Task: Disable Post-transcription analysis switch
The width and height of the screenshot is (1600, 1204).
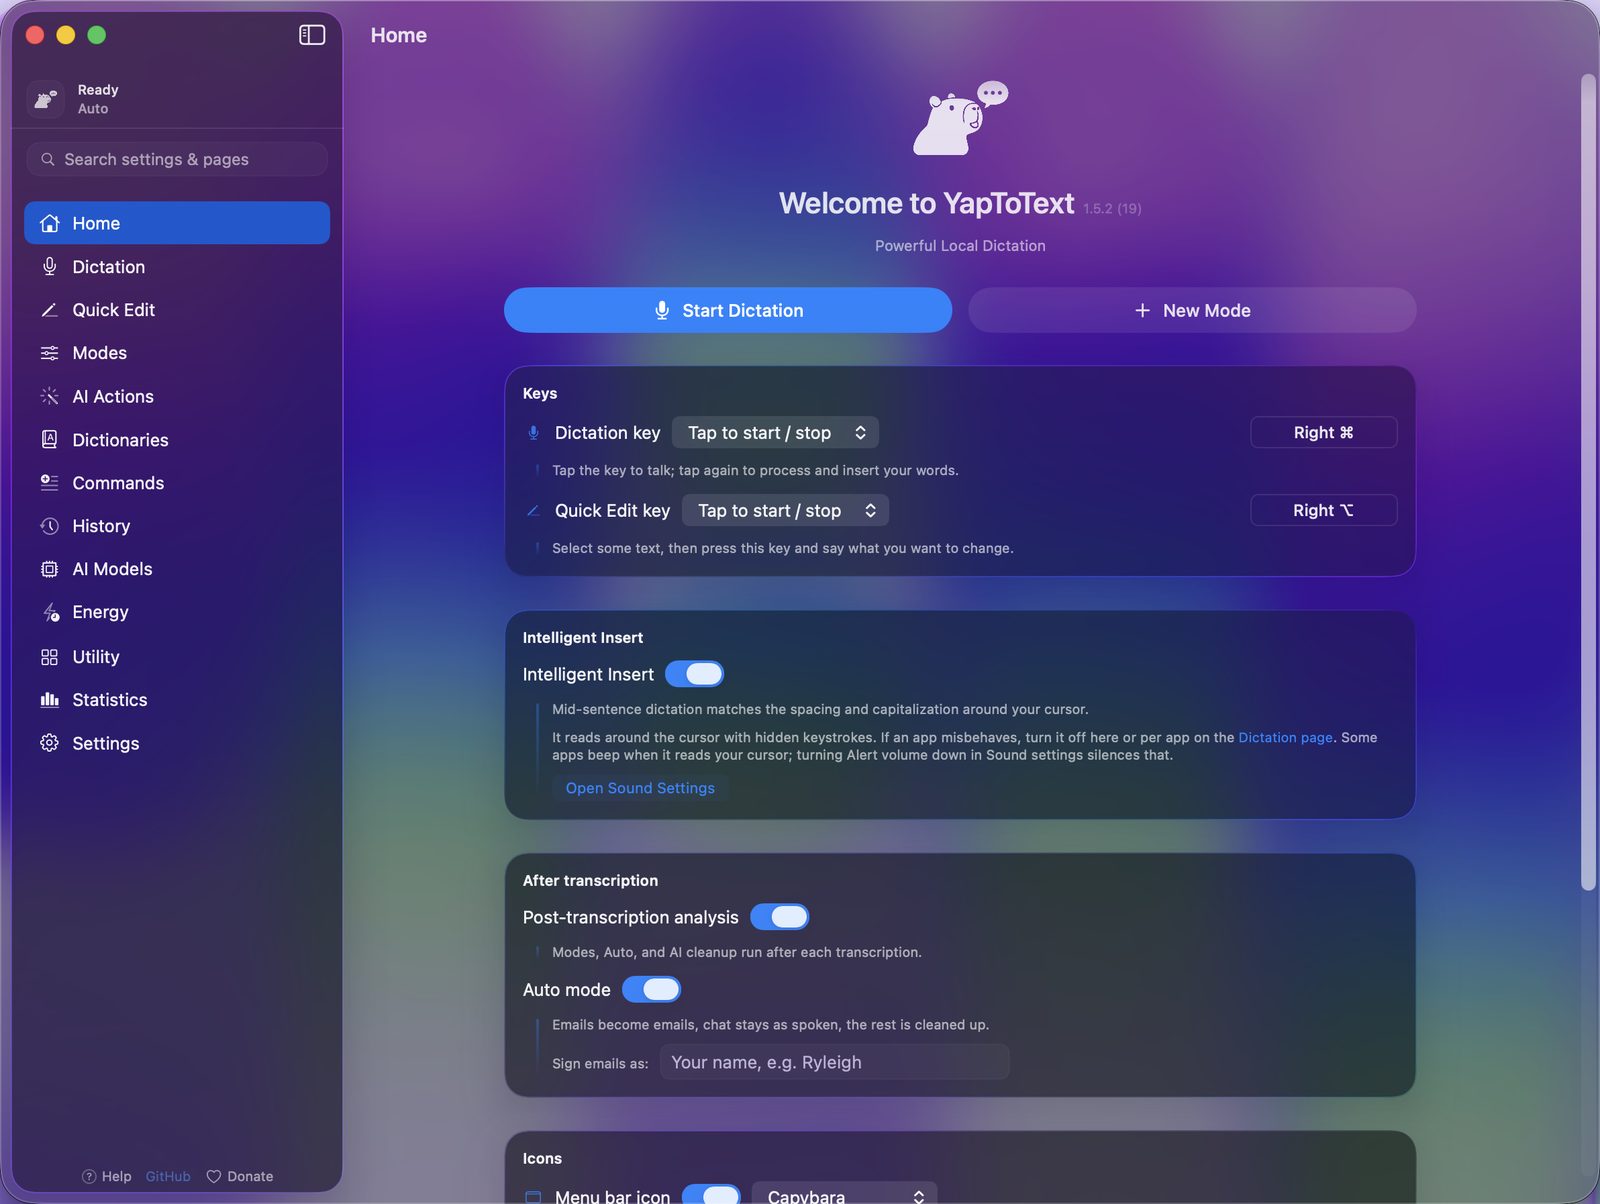Action: 779,917
